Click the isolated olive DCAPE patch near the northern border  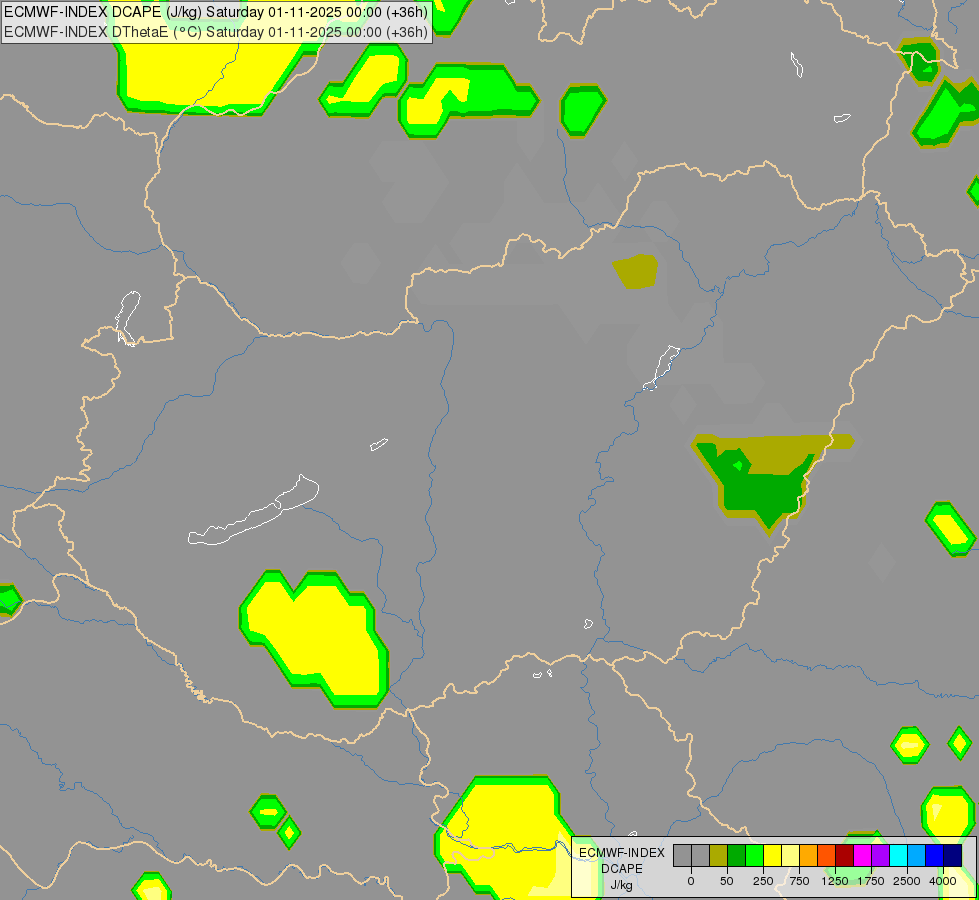636,271
